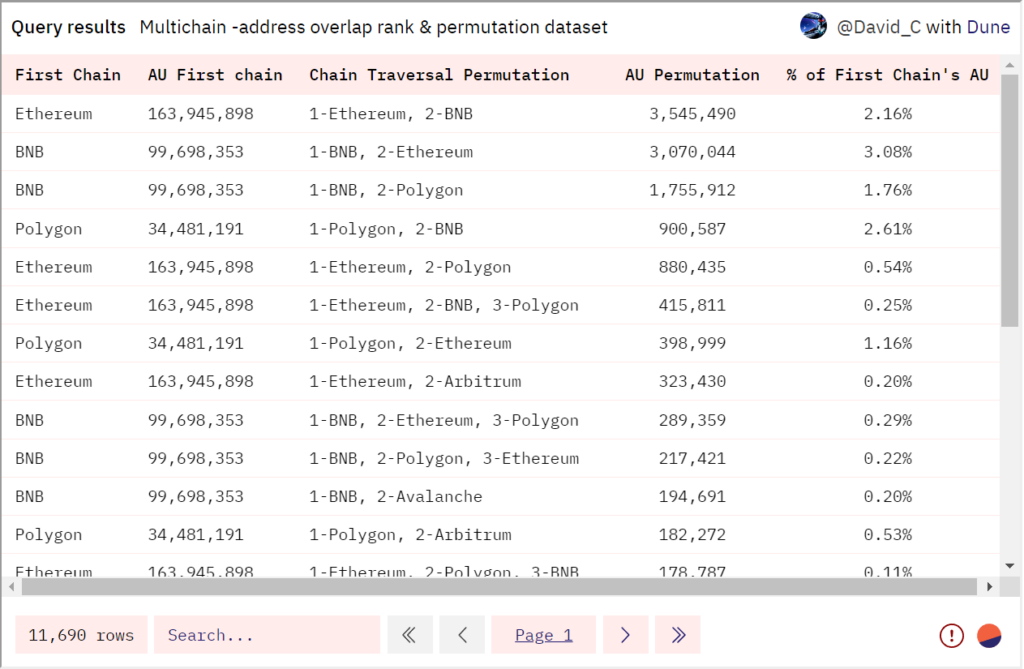The image size is (1024, 669).
Task: Go to the first page using double-left arrows
Action: click(409, 634)
